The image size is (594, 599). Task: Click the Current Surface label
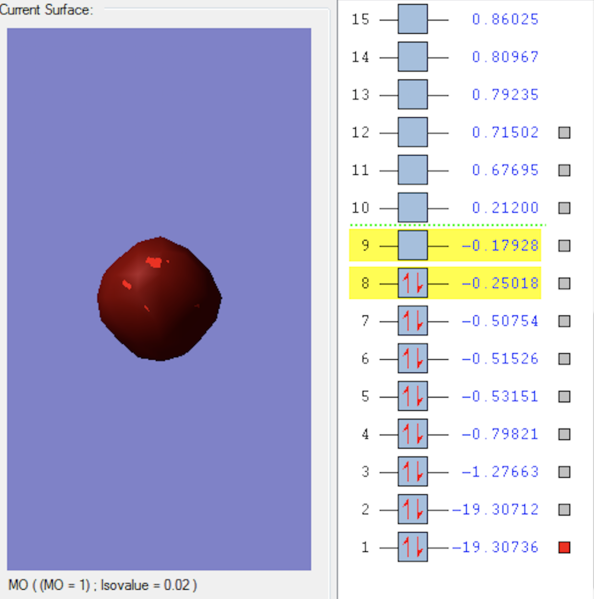coord(46,10)
